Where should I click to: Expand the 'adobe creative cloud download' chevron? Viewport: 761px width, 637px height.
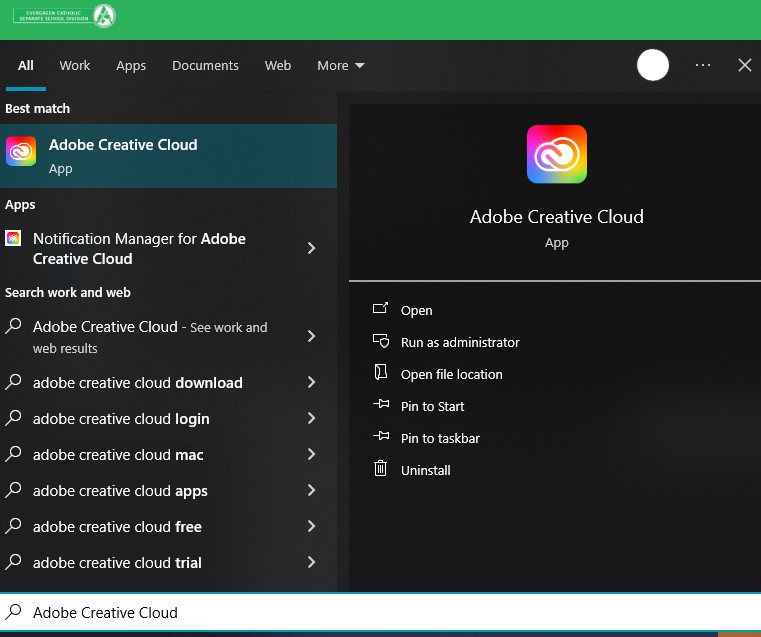tap(312, 382)
